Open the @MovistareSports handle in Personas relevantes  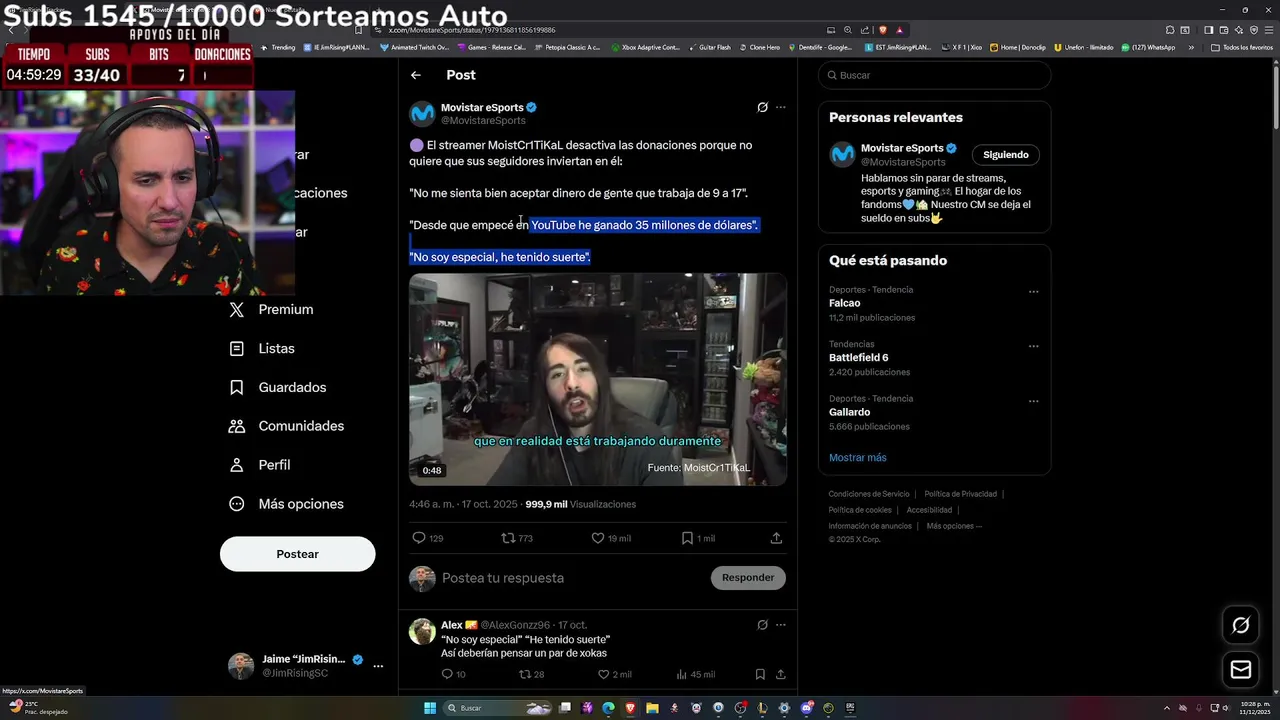903,162
